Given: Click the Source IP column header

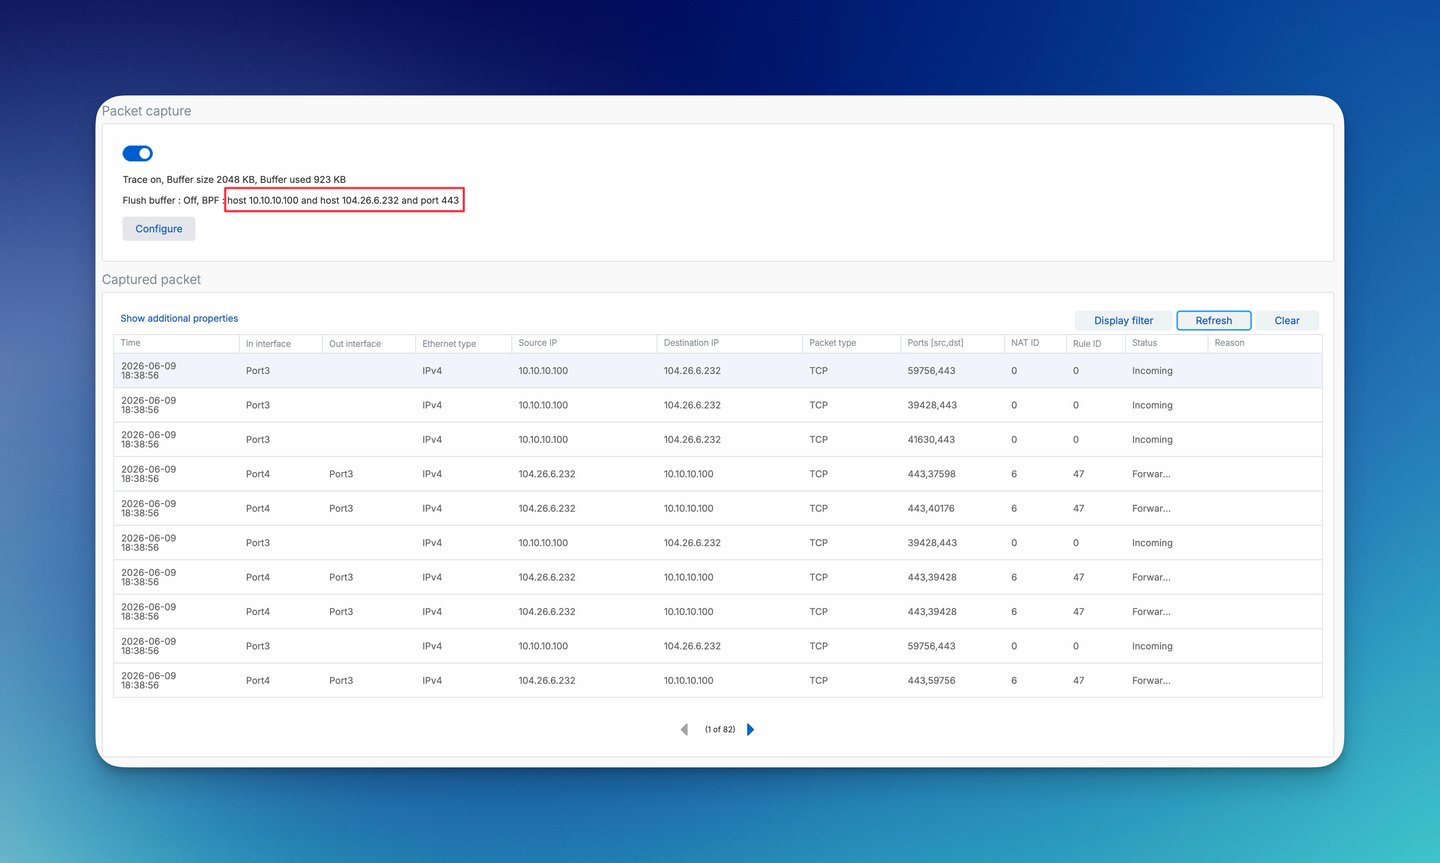Looking at the screenshot, I should click(x=537, y=343).
